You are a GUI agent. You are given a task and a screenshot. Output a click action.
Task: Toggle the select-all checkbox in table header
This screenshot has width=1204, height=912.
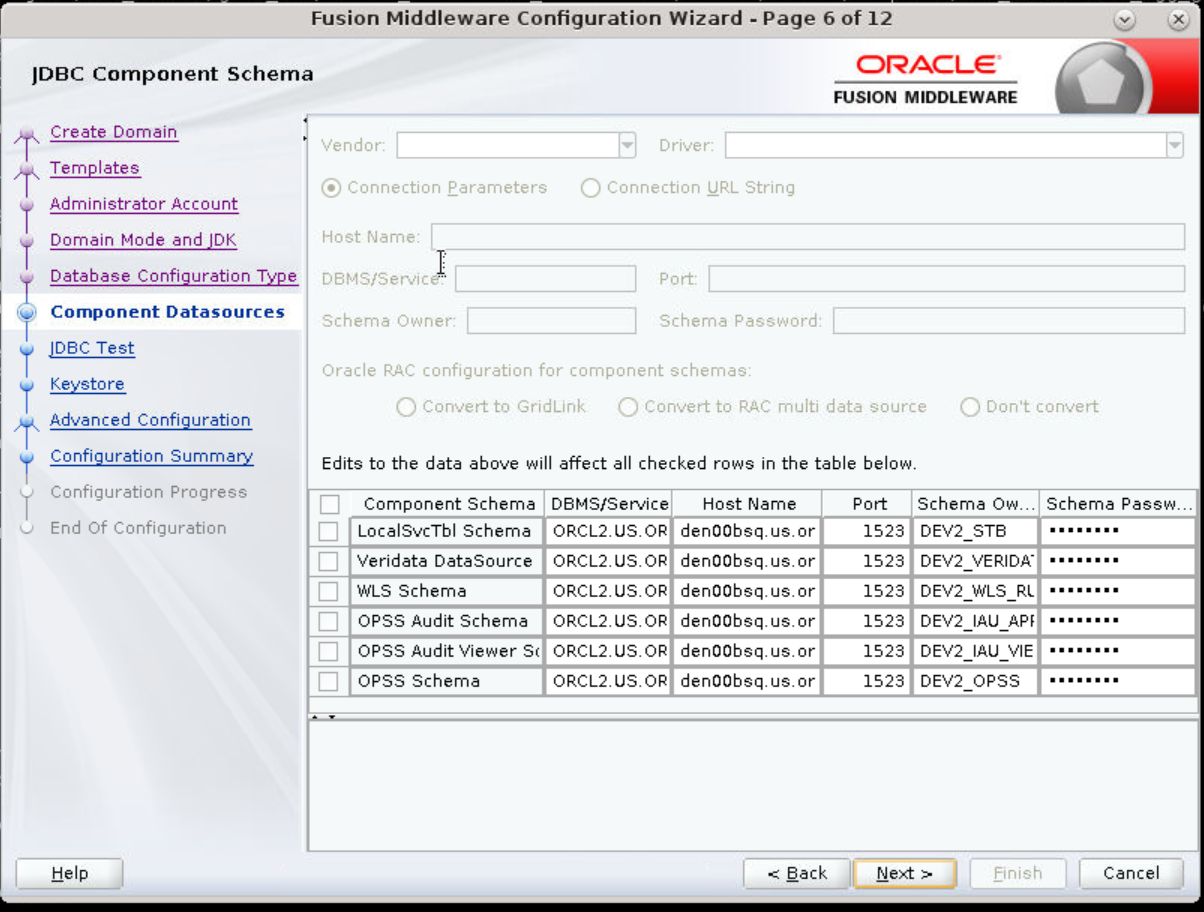click(x=329, y=504)
